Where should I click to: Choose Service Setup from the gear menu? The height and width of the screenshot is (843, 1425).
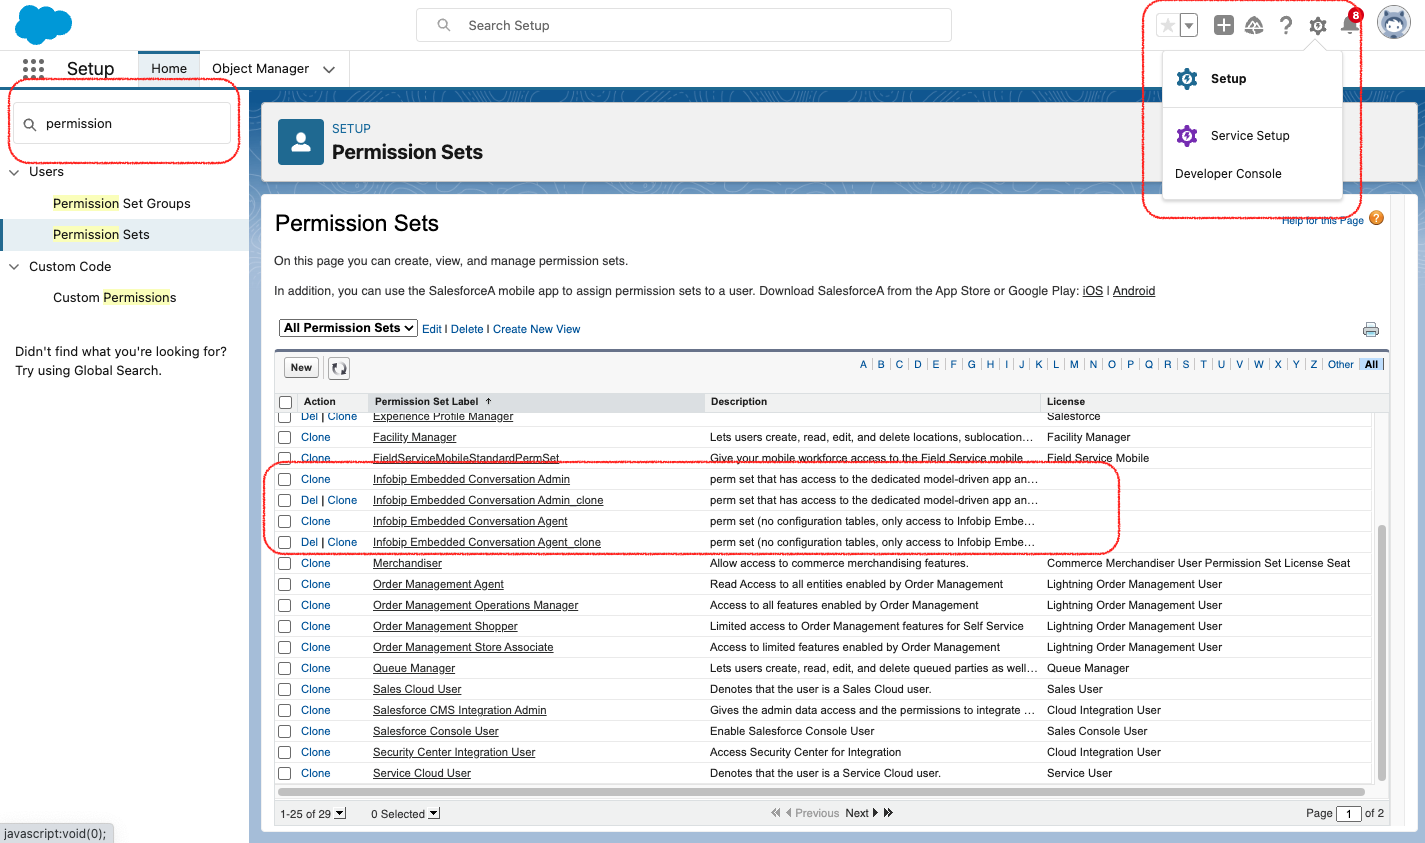point(1250,136)
